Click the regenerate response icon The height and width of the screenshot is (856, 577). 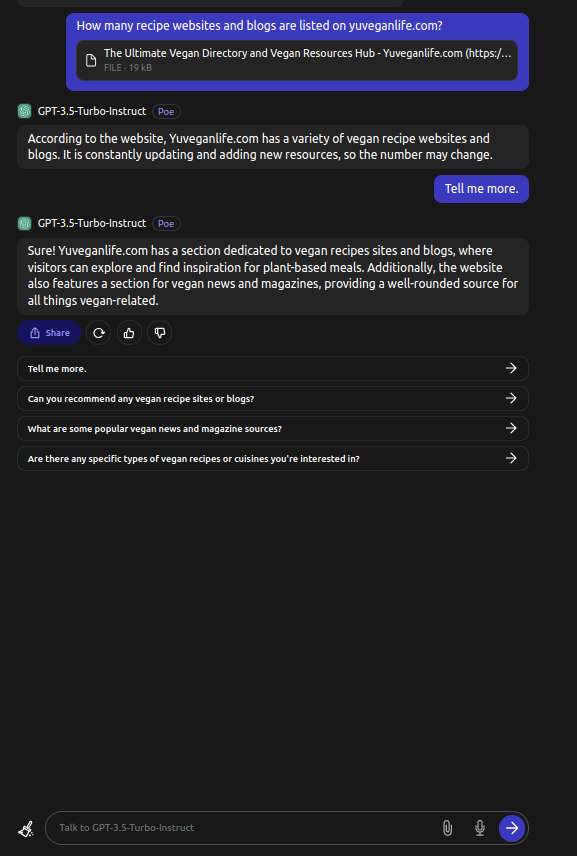point(99,333)
